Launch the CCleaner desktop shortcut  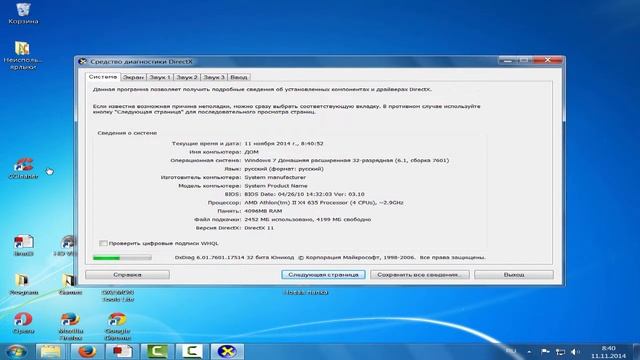tap(23, 168)
